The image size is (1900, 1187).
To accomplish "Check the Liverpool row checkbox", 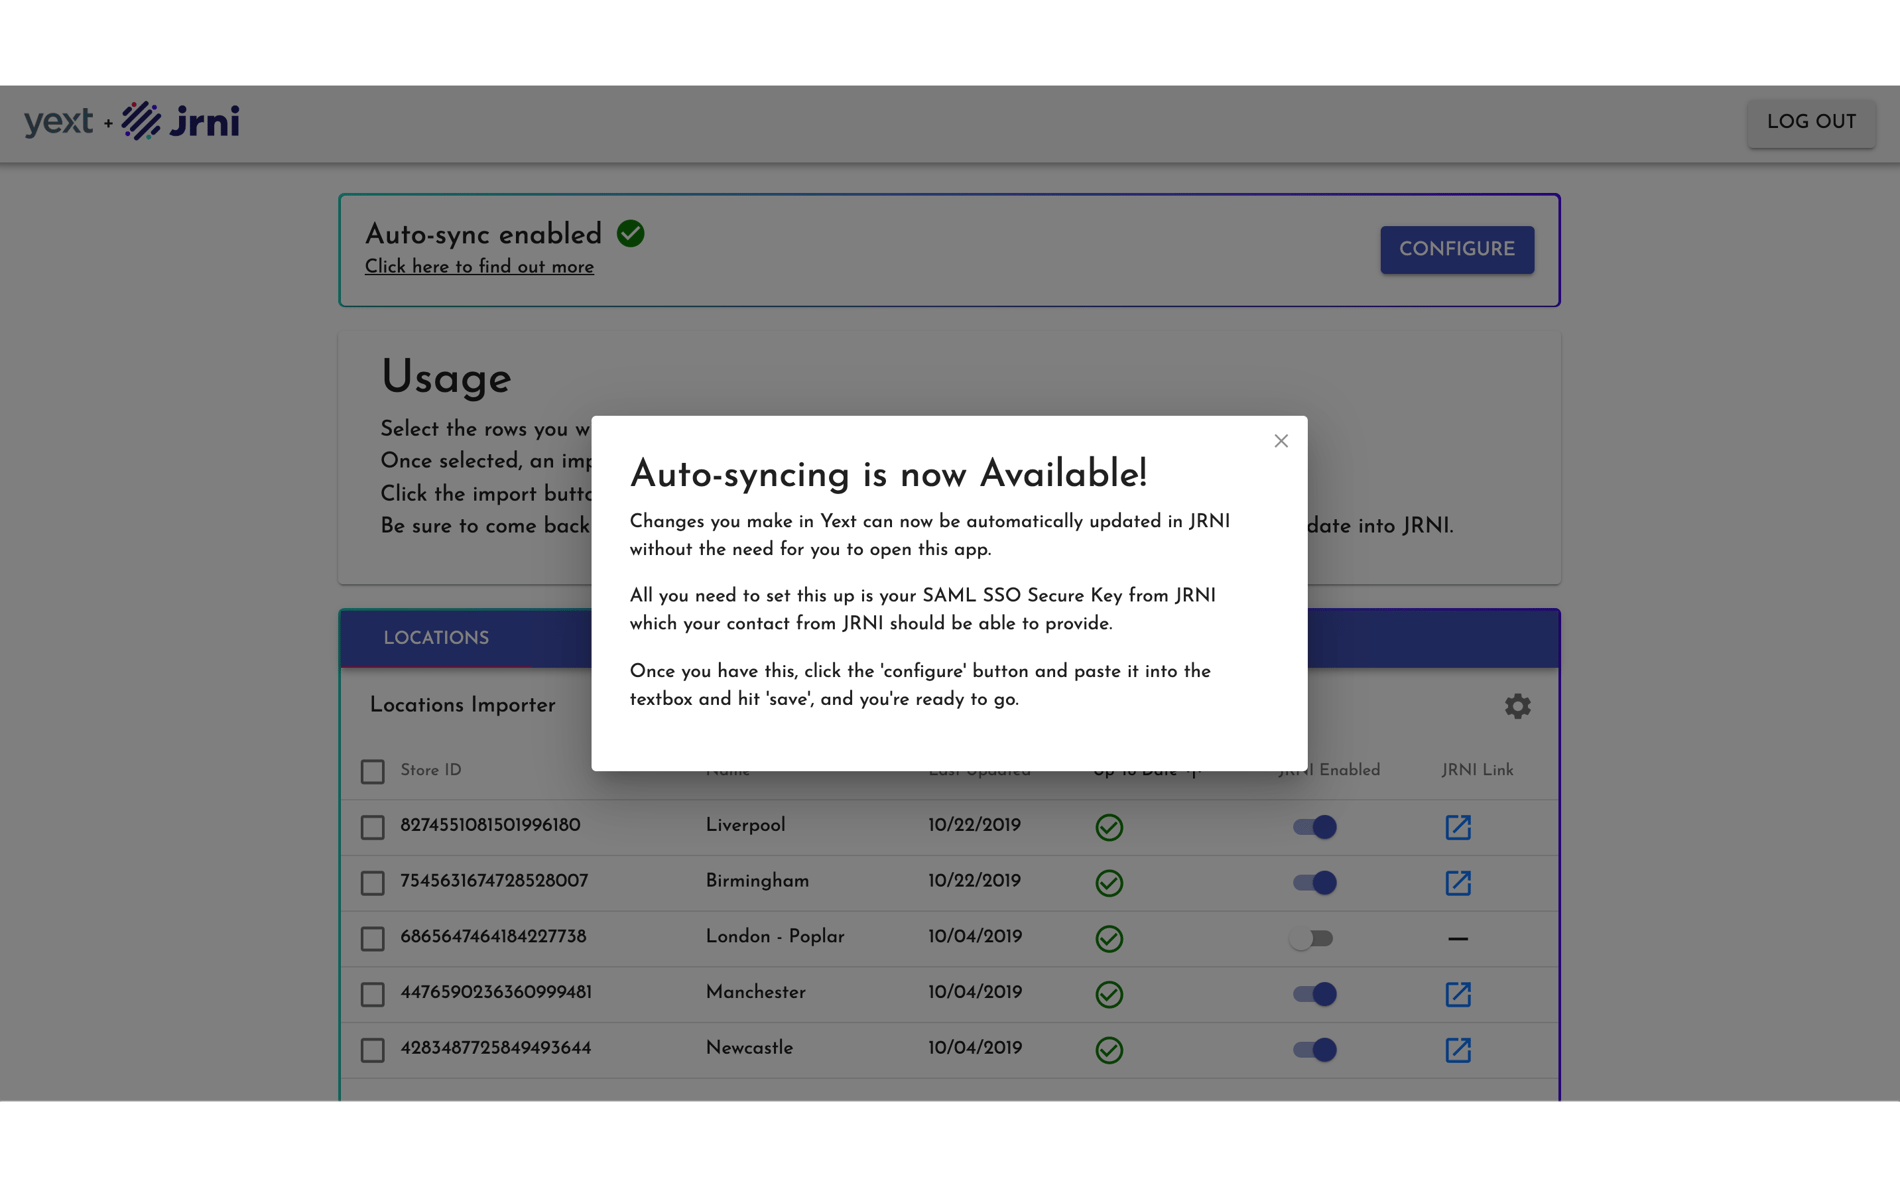I will tap(372, 827).
